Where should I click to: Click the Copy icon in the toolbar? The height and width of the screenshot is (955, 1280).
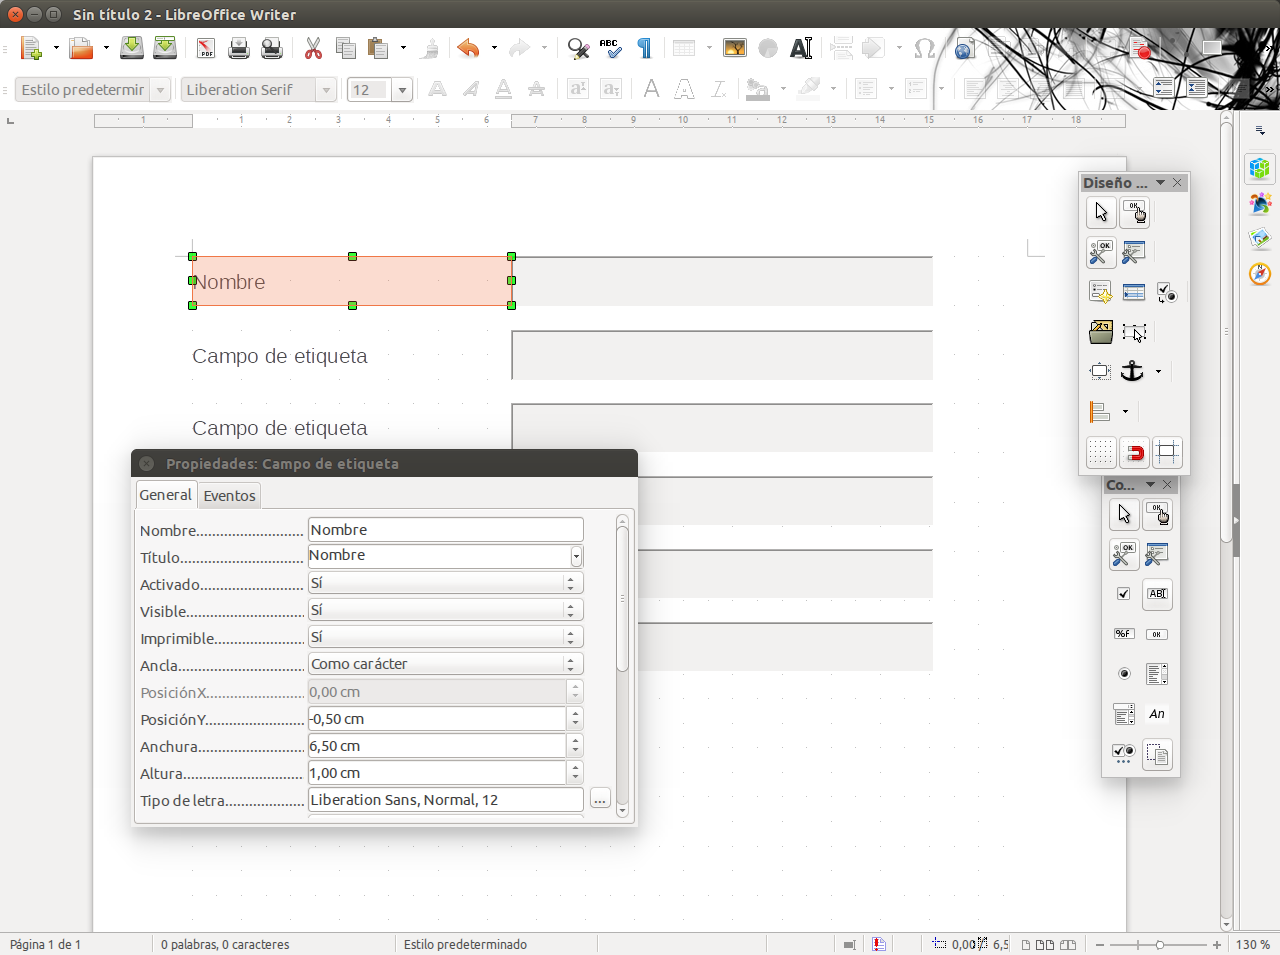tap(346, 48)
